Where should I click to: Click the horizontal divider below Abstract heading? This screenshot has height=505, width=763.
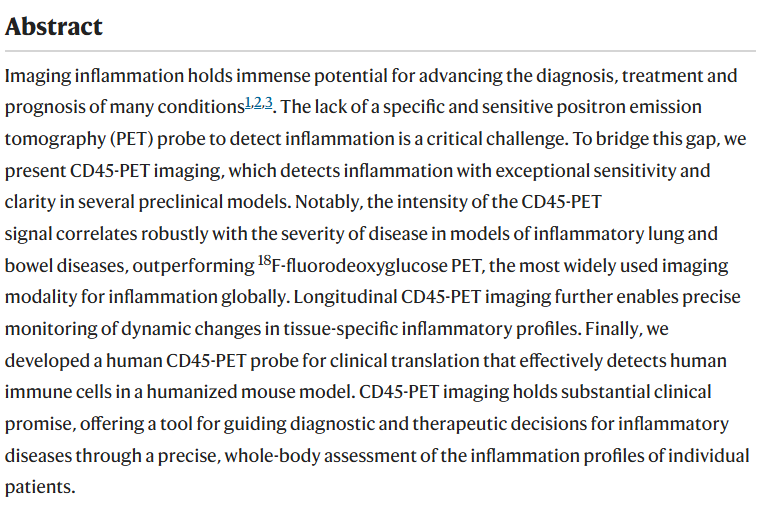(380, 51)
